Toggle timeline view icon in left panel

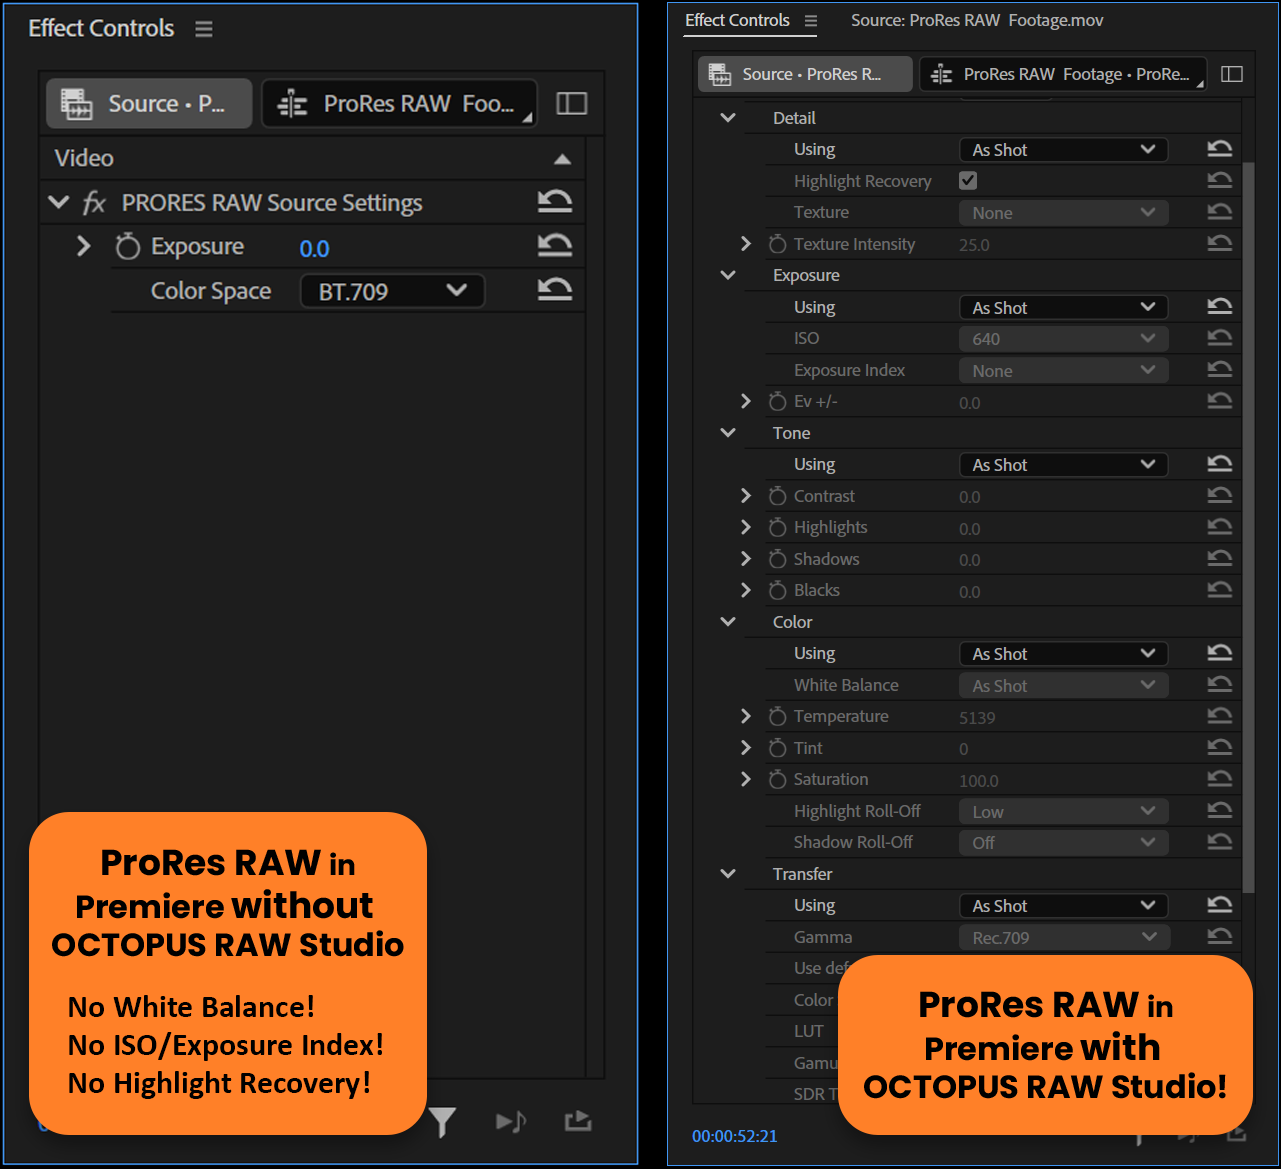[572, 103]
